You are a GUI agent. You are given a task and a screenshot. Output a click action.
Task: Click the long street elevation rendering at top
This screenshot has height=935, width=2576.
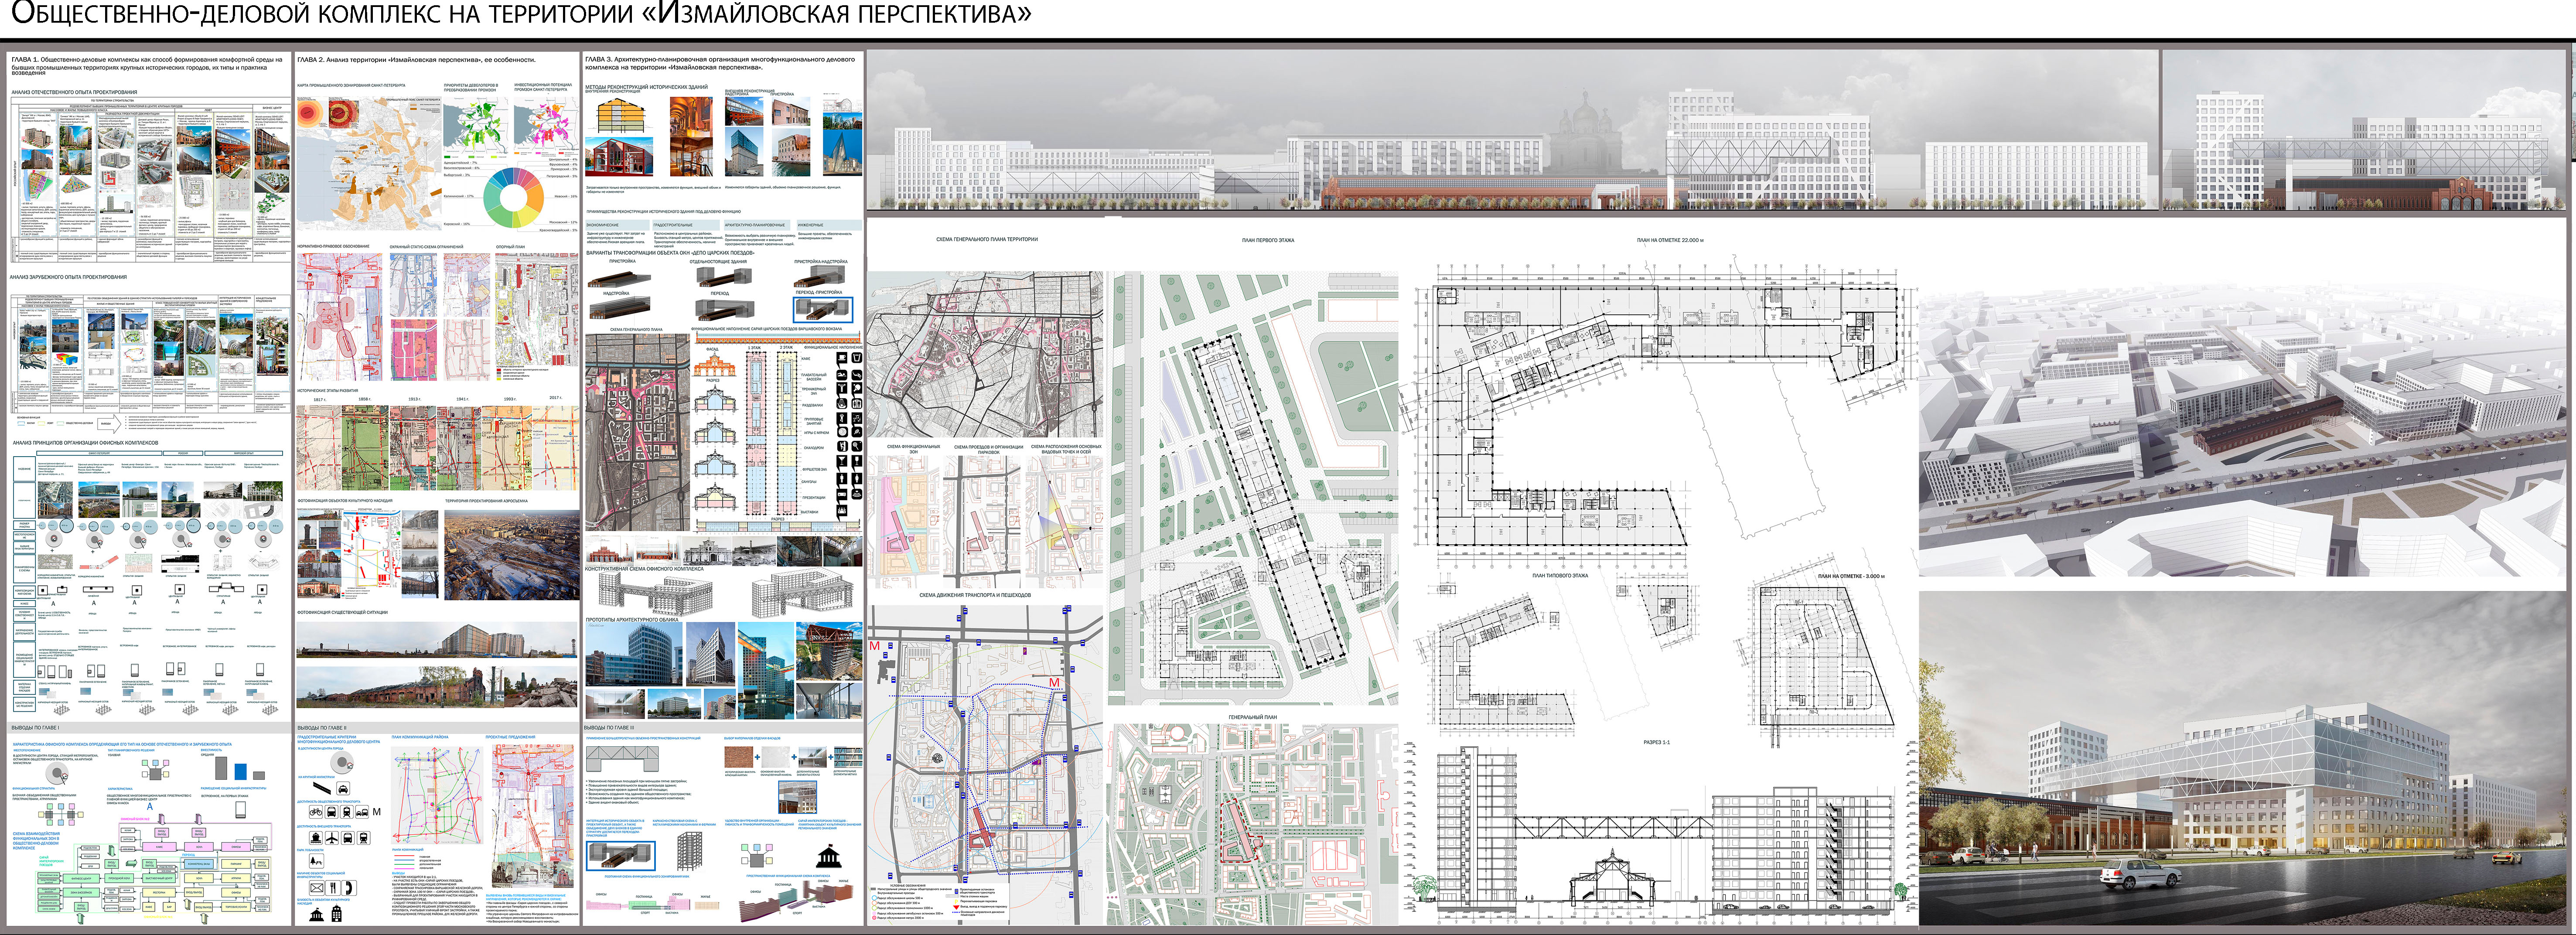[1512, 130]
